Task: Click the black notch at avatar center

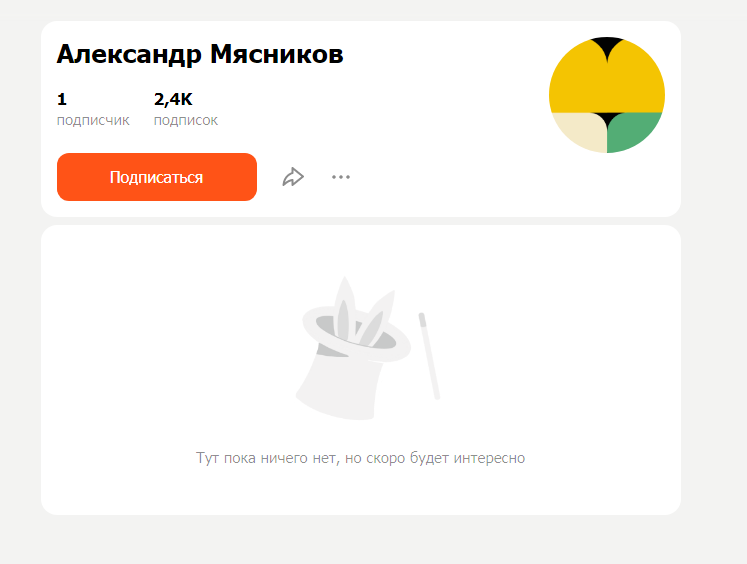Action: point(607,119)
